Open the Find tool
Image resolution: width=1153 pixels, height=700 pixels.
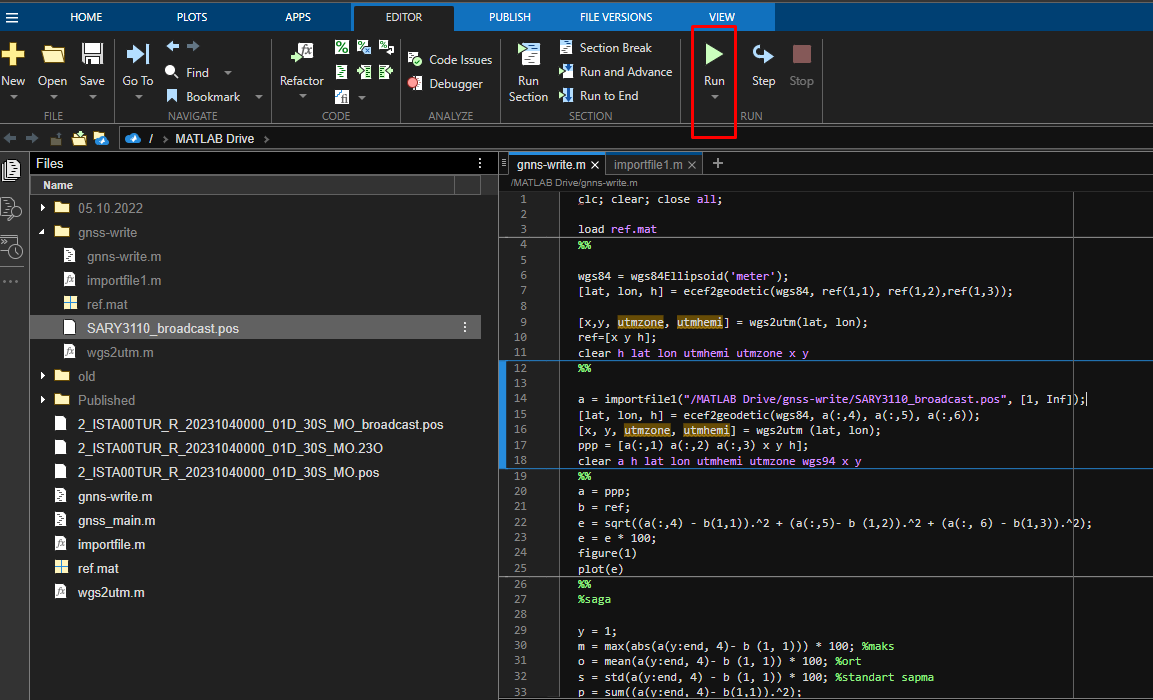[187, 72]
